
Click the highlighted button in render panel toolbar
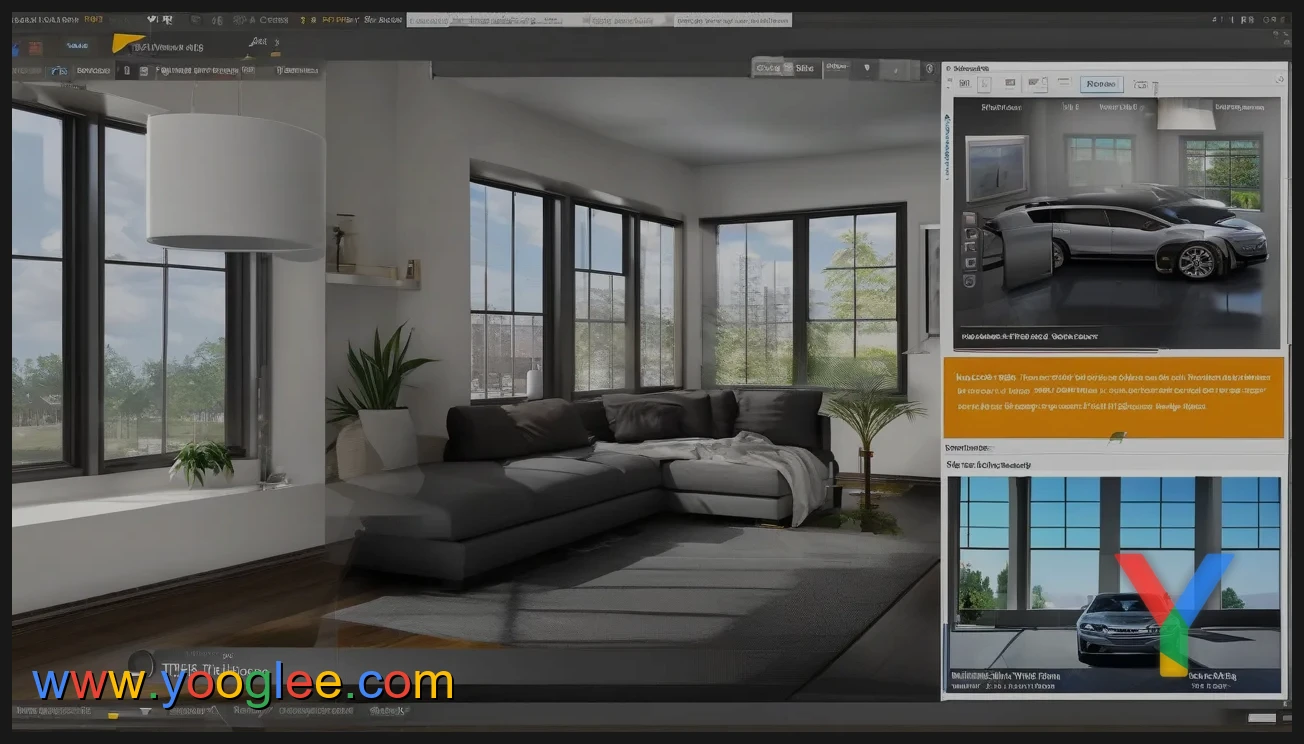click(1101, 85)
